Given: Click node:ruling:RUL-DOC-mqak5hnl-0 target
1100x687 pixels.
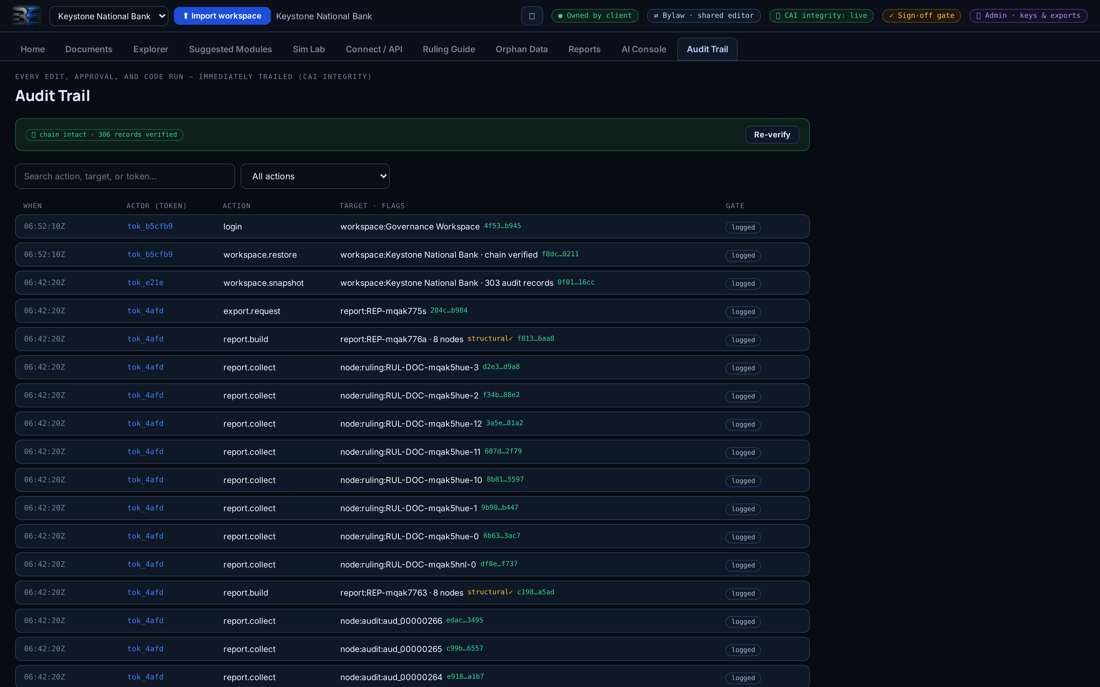Looking at the screenshot, I should [408, 564].
